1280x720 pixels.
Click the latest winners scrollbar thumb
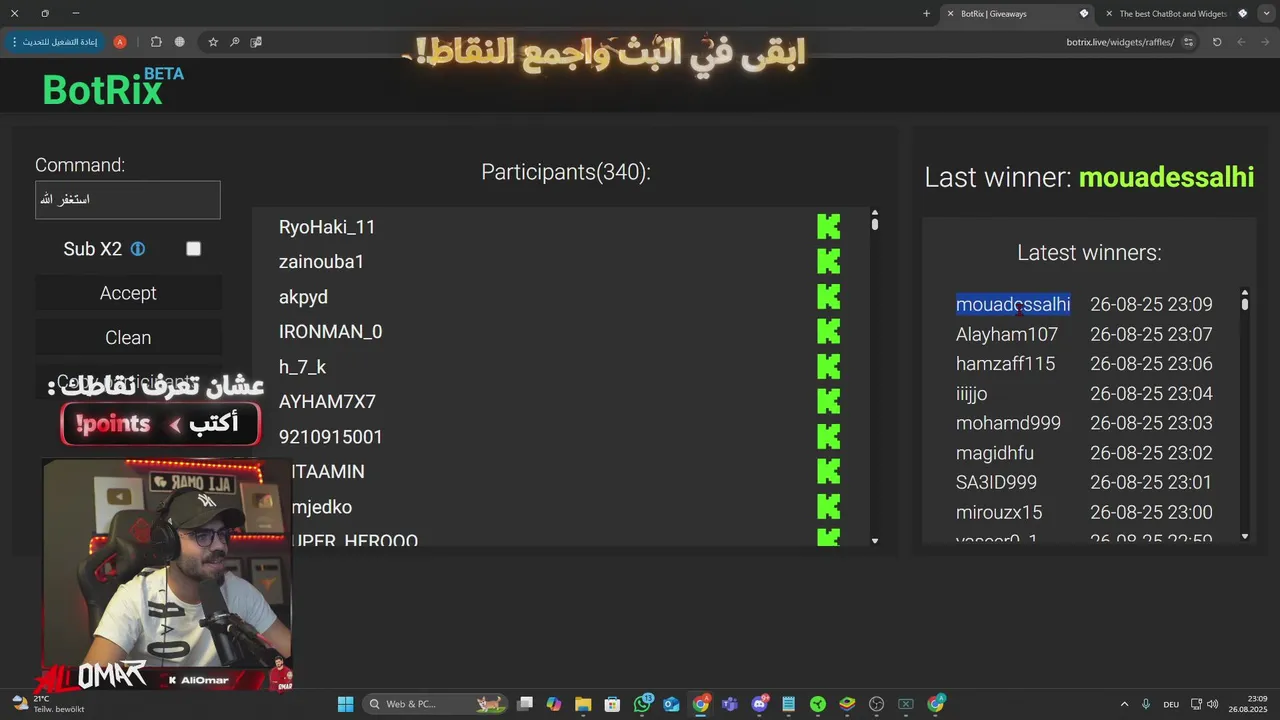point(1245,303)
